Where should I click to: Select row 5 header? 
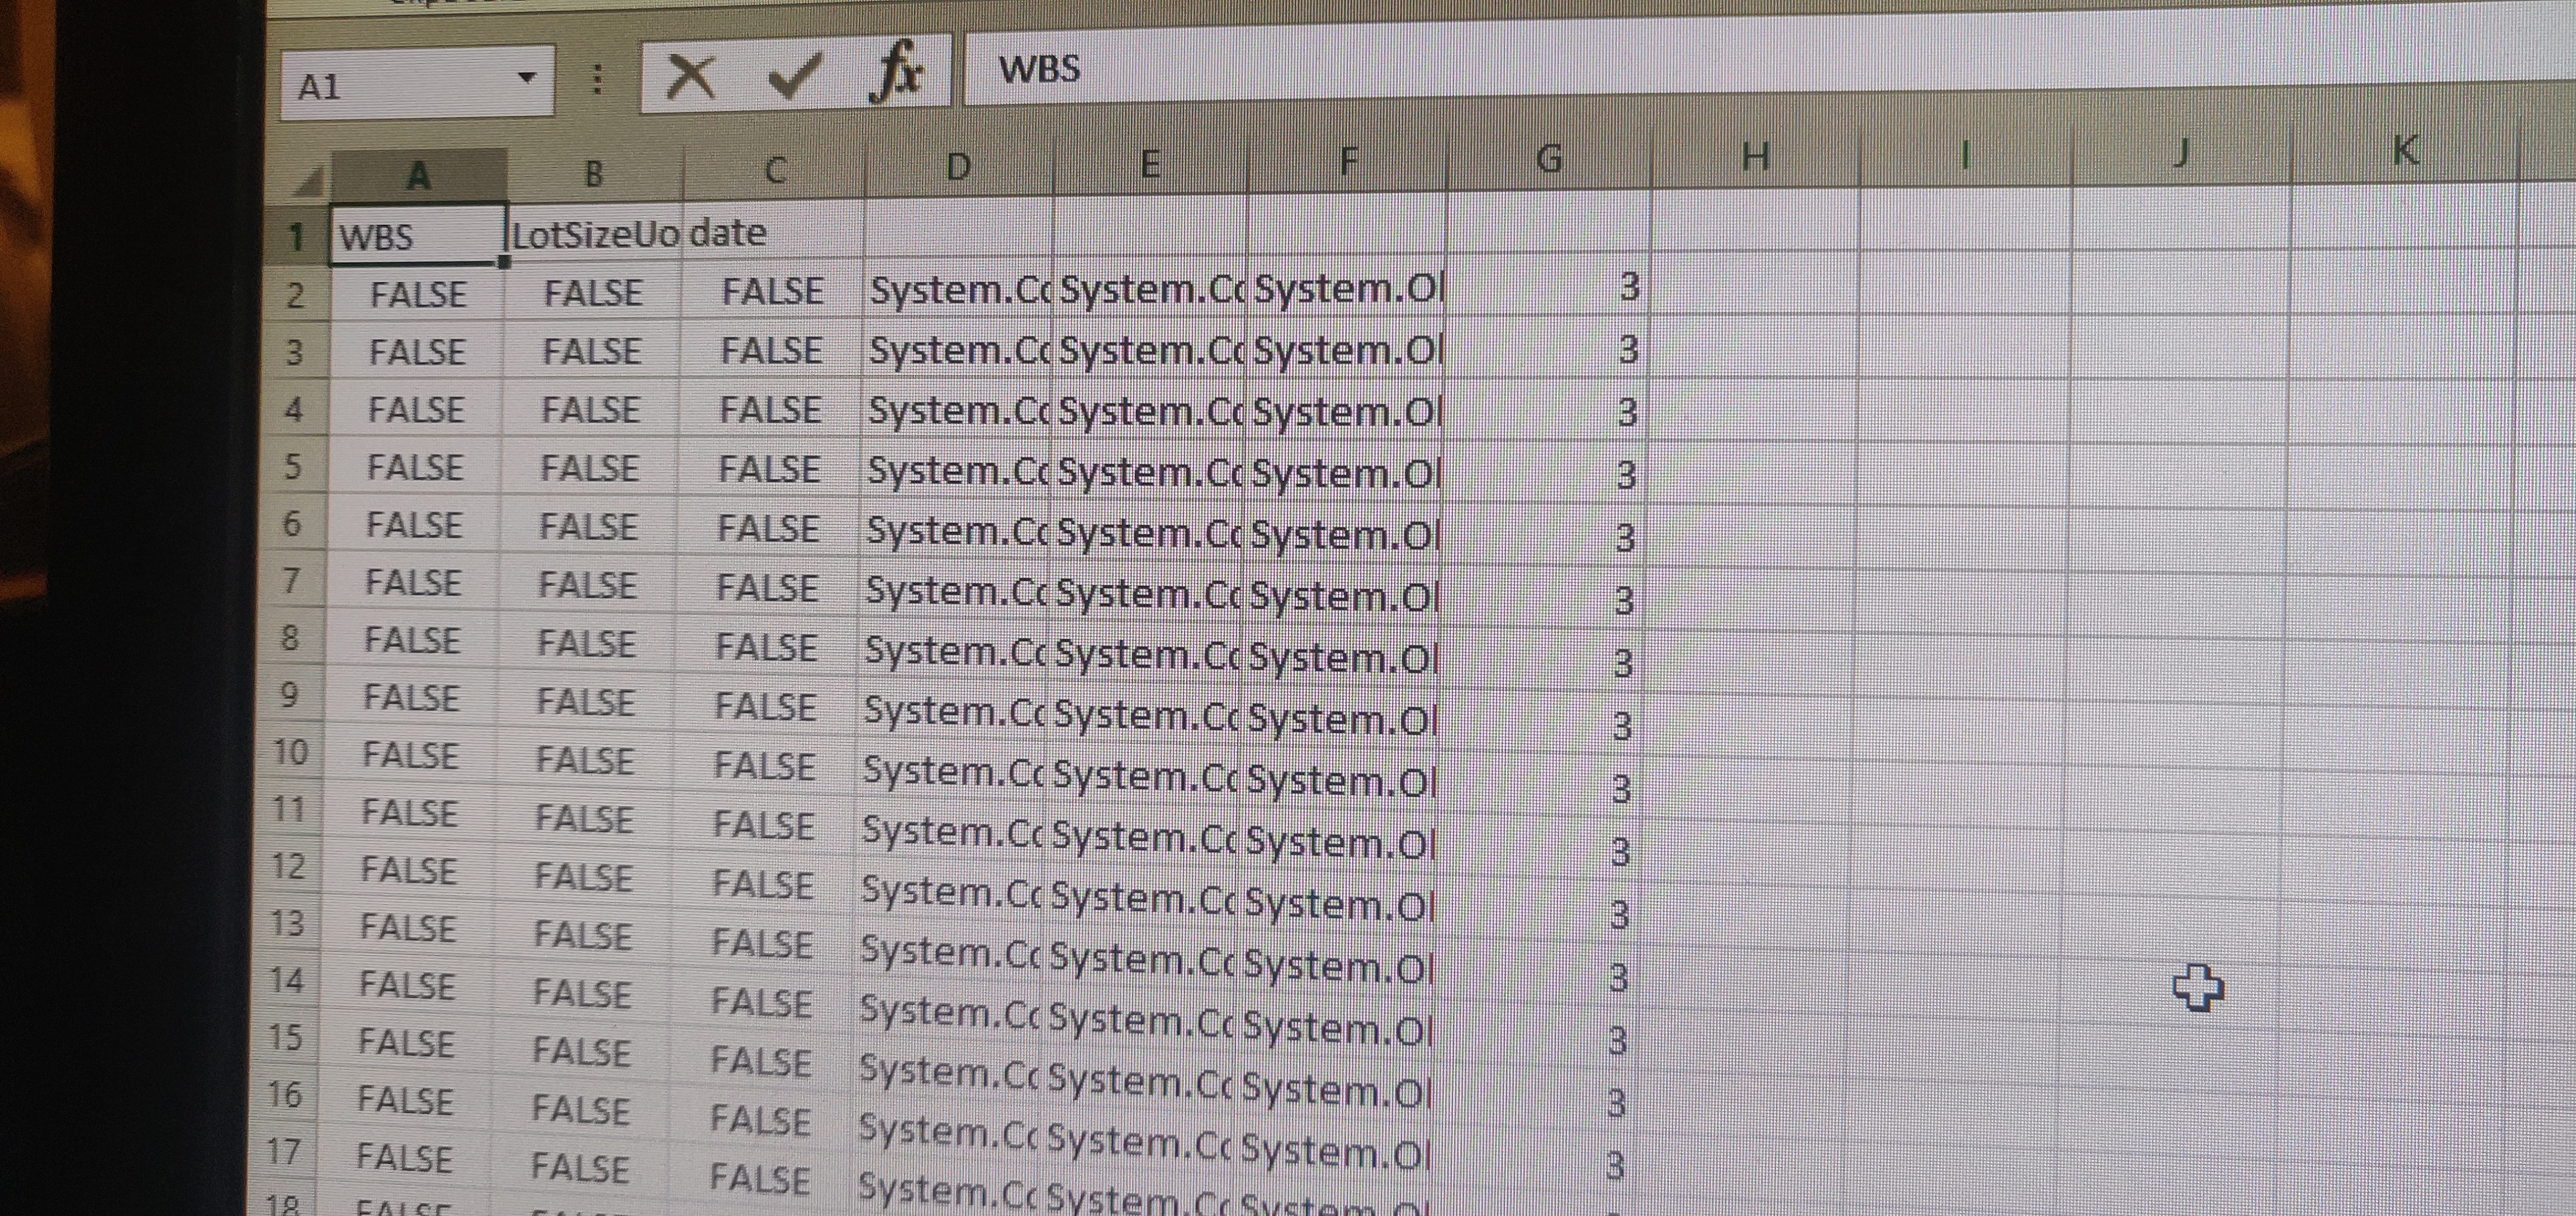291,467
